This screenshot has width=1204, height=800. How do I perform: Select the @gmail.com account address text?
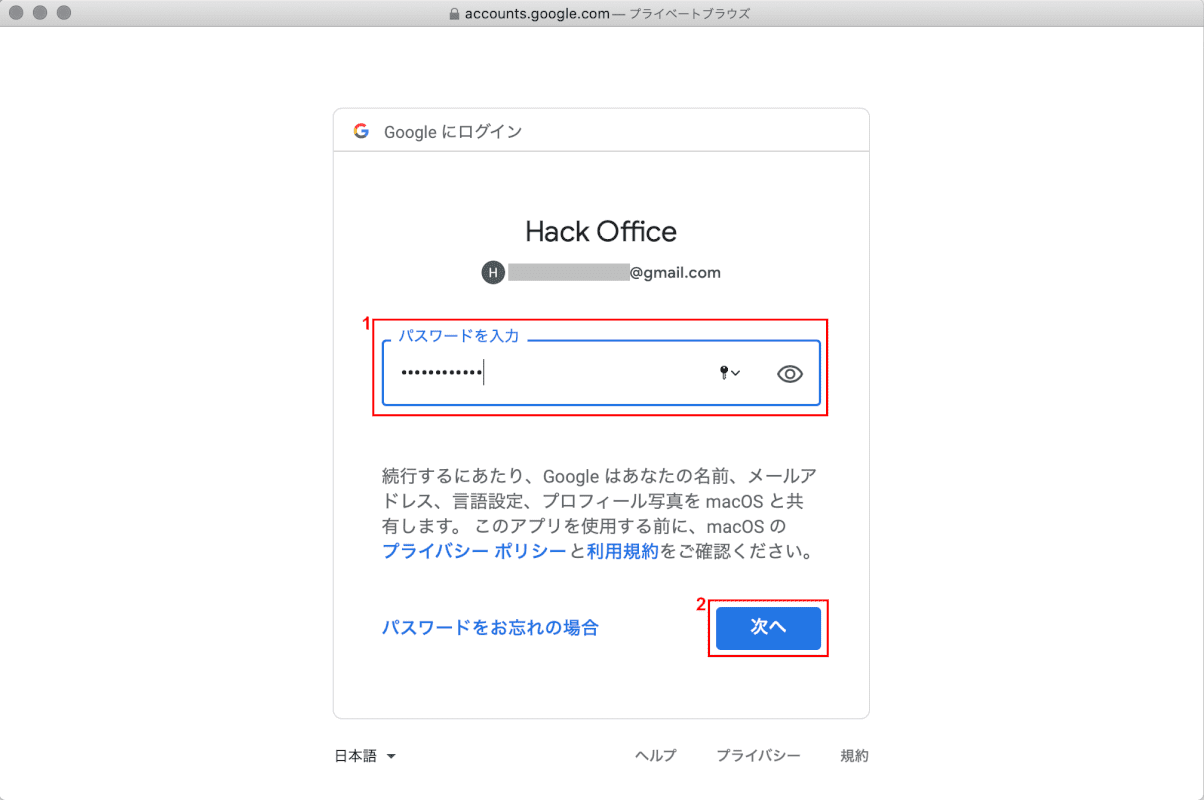click(675, 272)
